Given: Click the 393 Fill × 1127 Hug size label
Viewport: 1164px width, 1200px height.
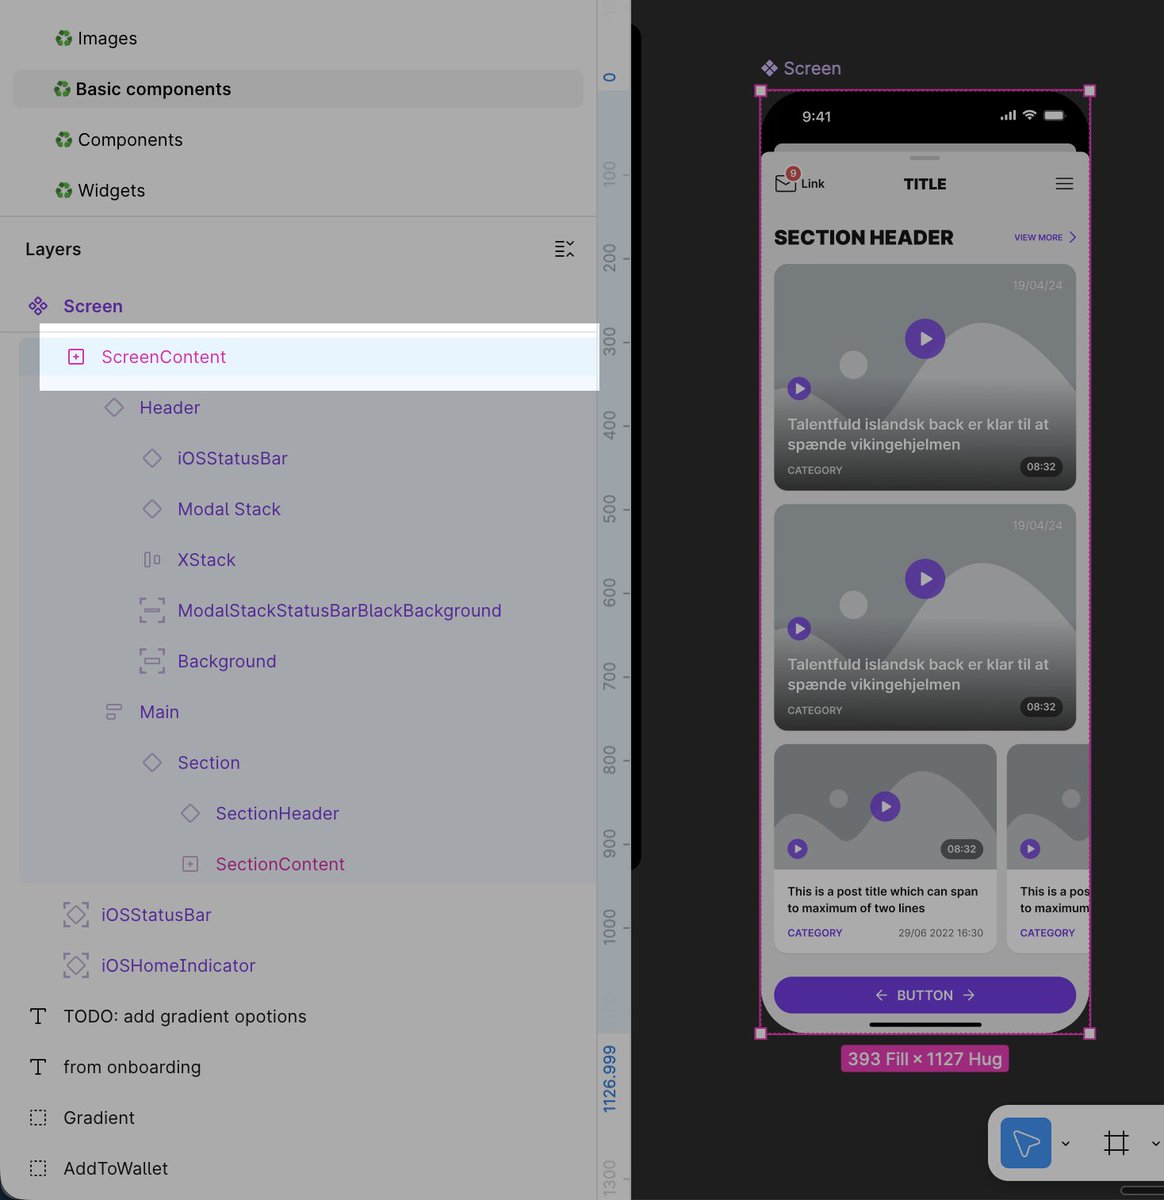Looking at the screenshot, I should [x=925, y=1059].
